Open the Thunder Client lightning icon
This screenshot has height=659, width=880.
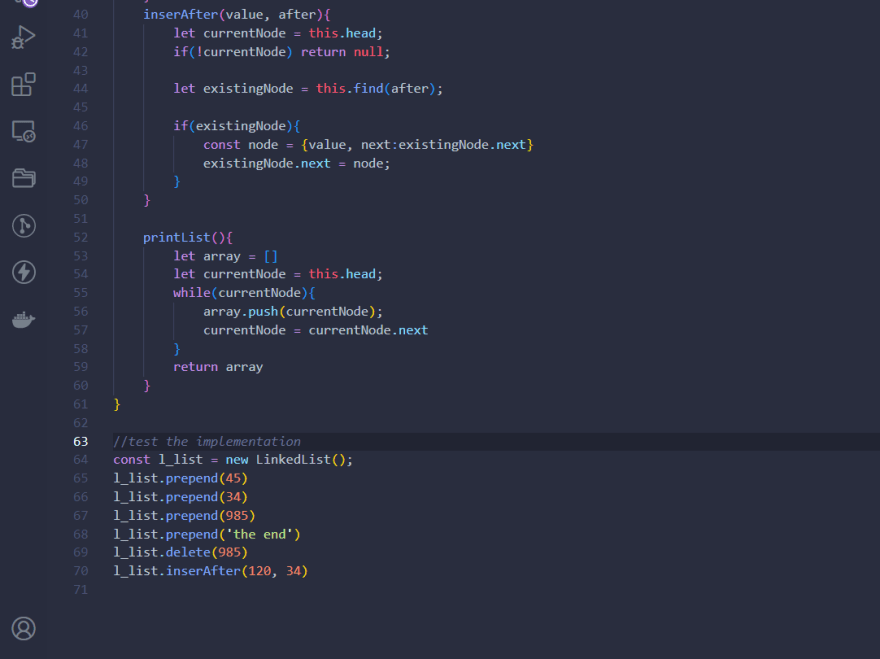(x=24, y=272)
